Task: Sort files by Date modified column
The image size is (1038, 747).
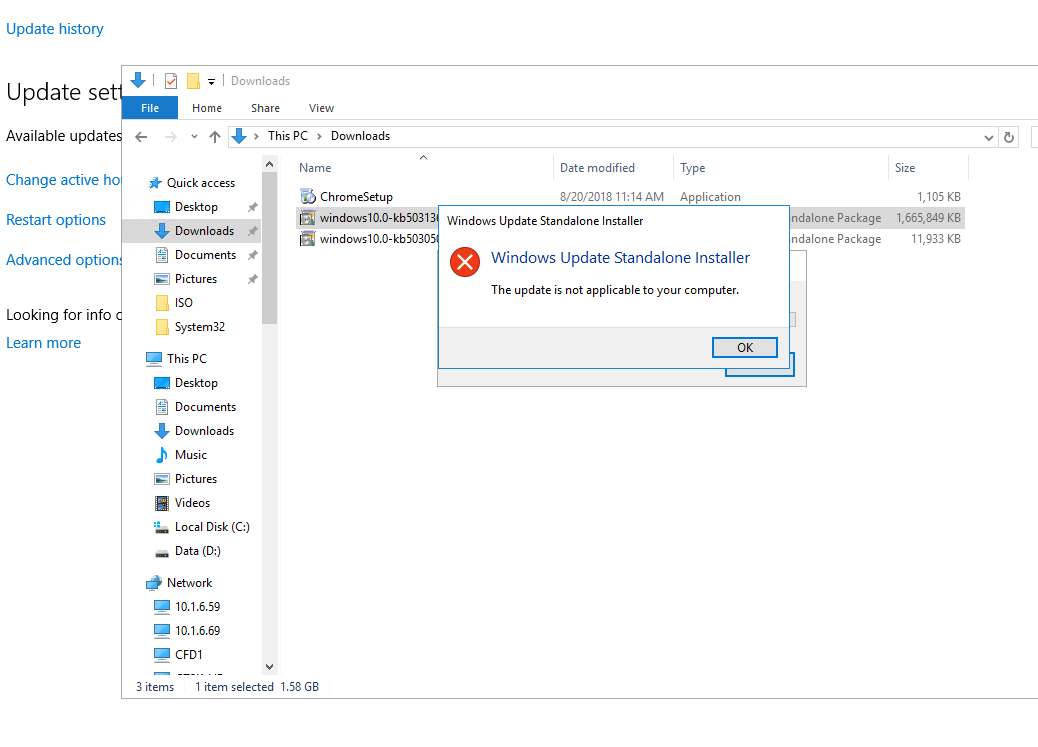Action: (597, 168)
